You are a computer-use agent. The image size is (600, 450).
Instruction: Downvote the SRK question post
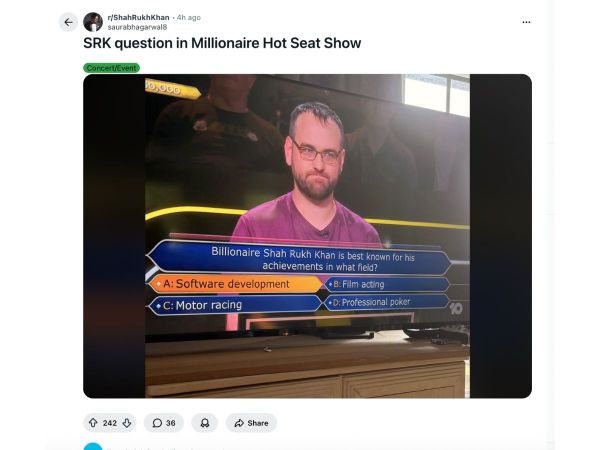[127, 423]
